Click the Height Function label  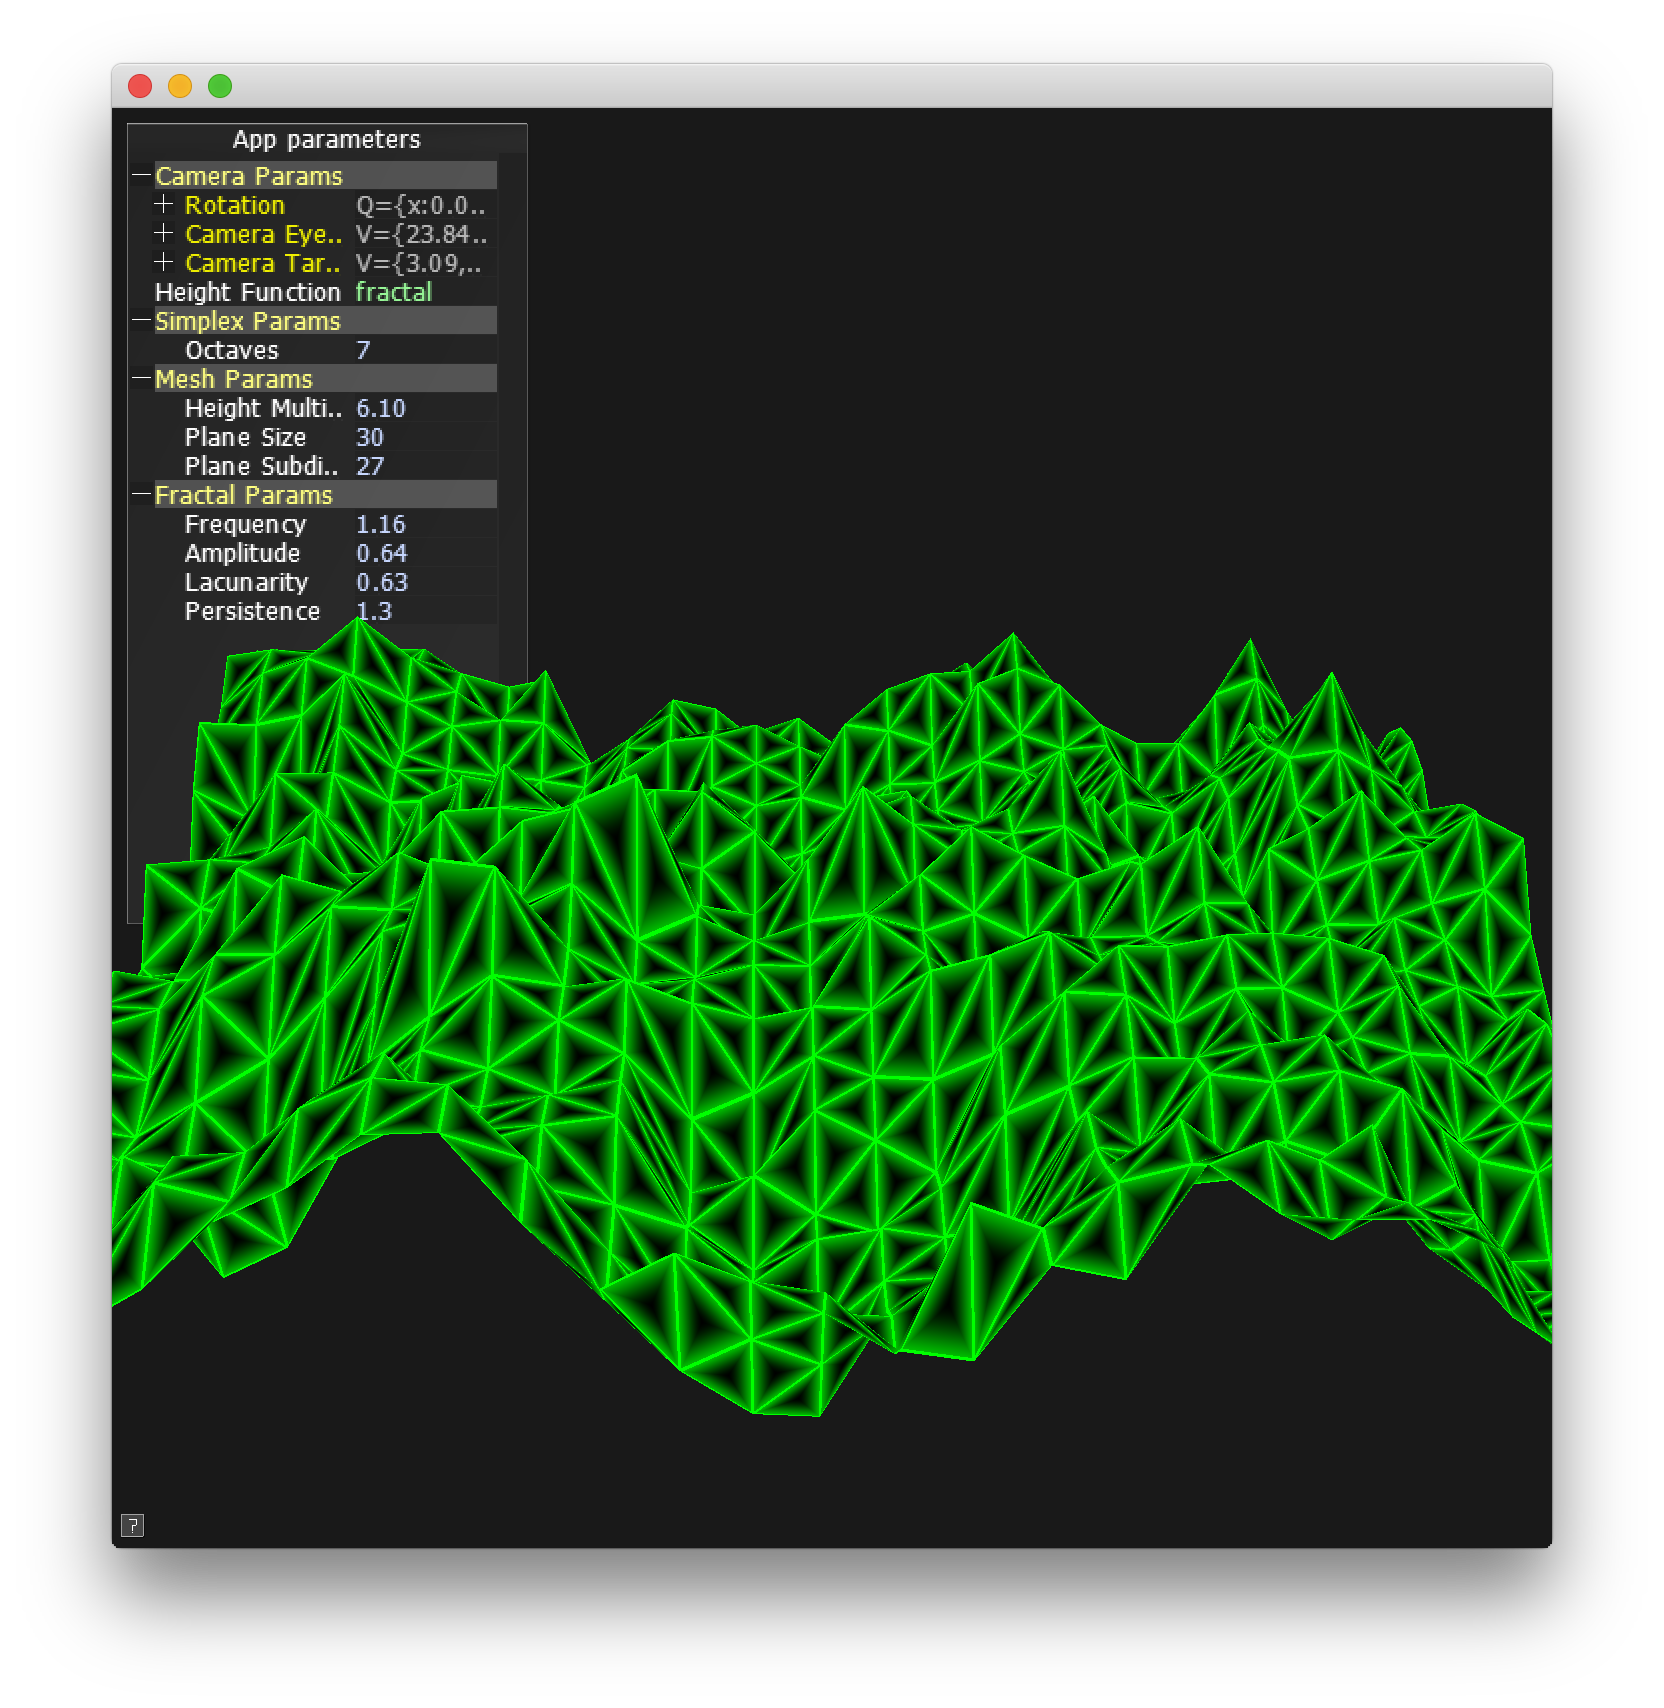click(247, 292)
